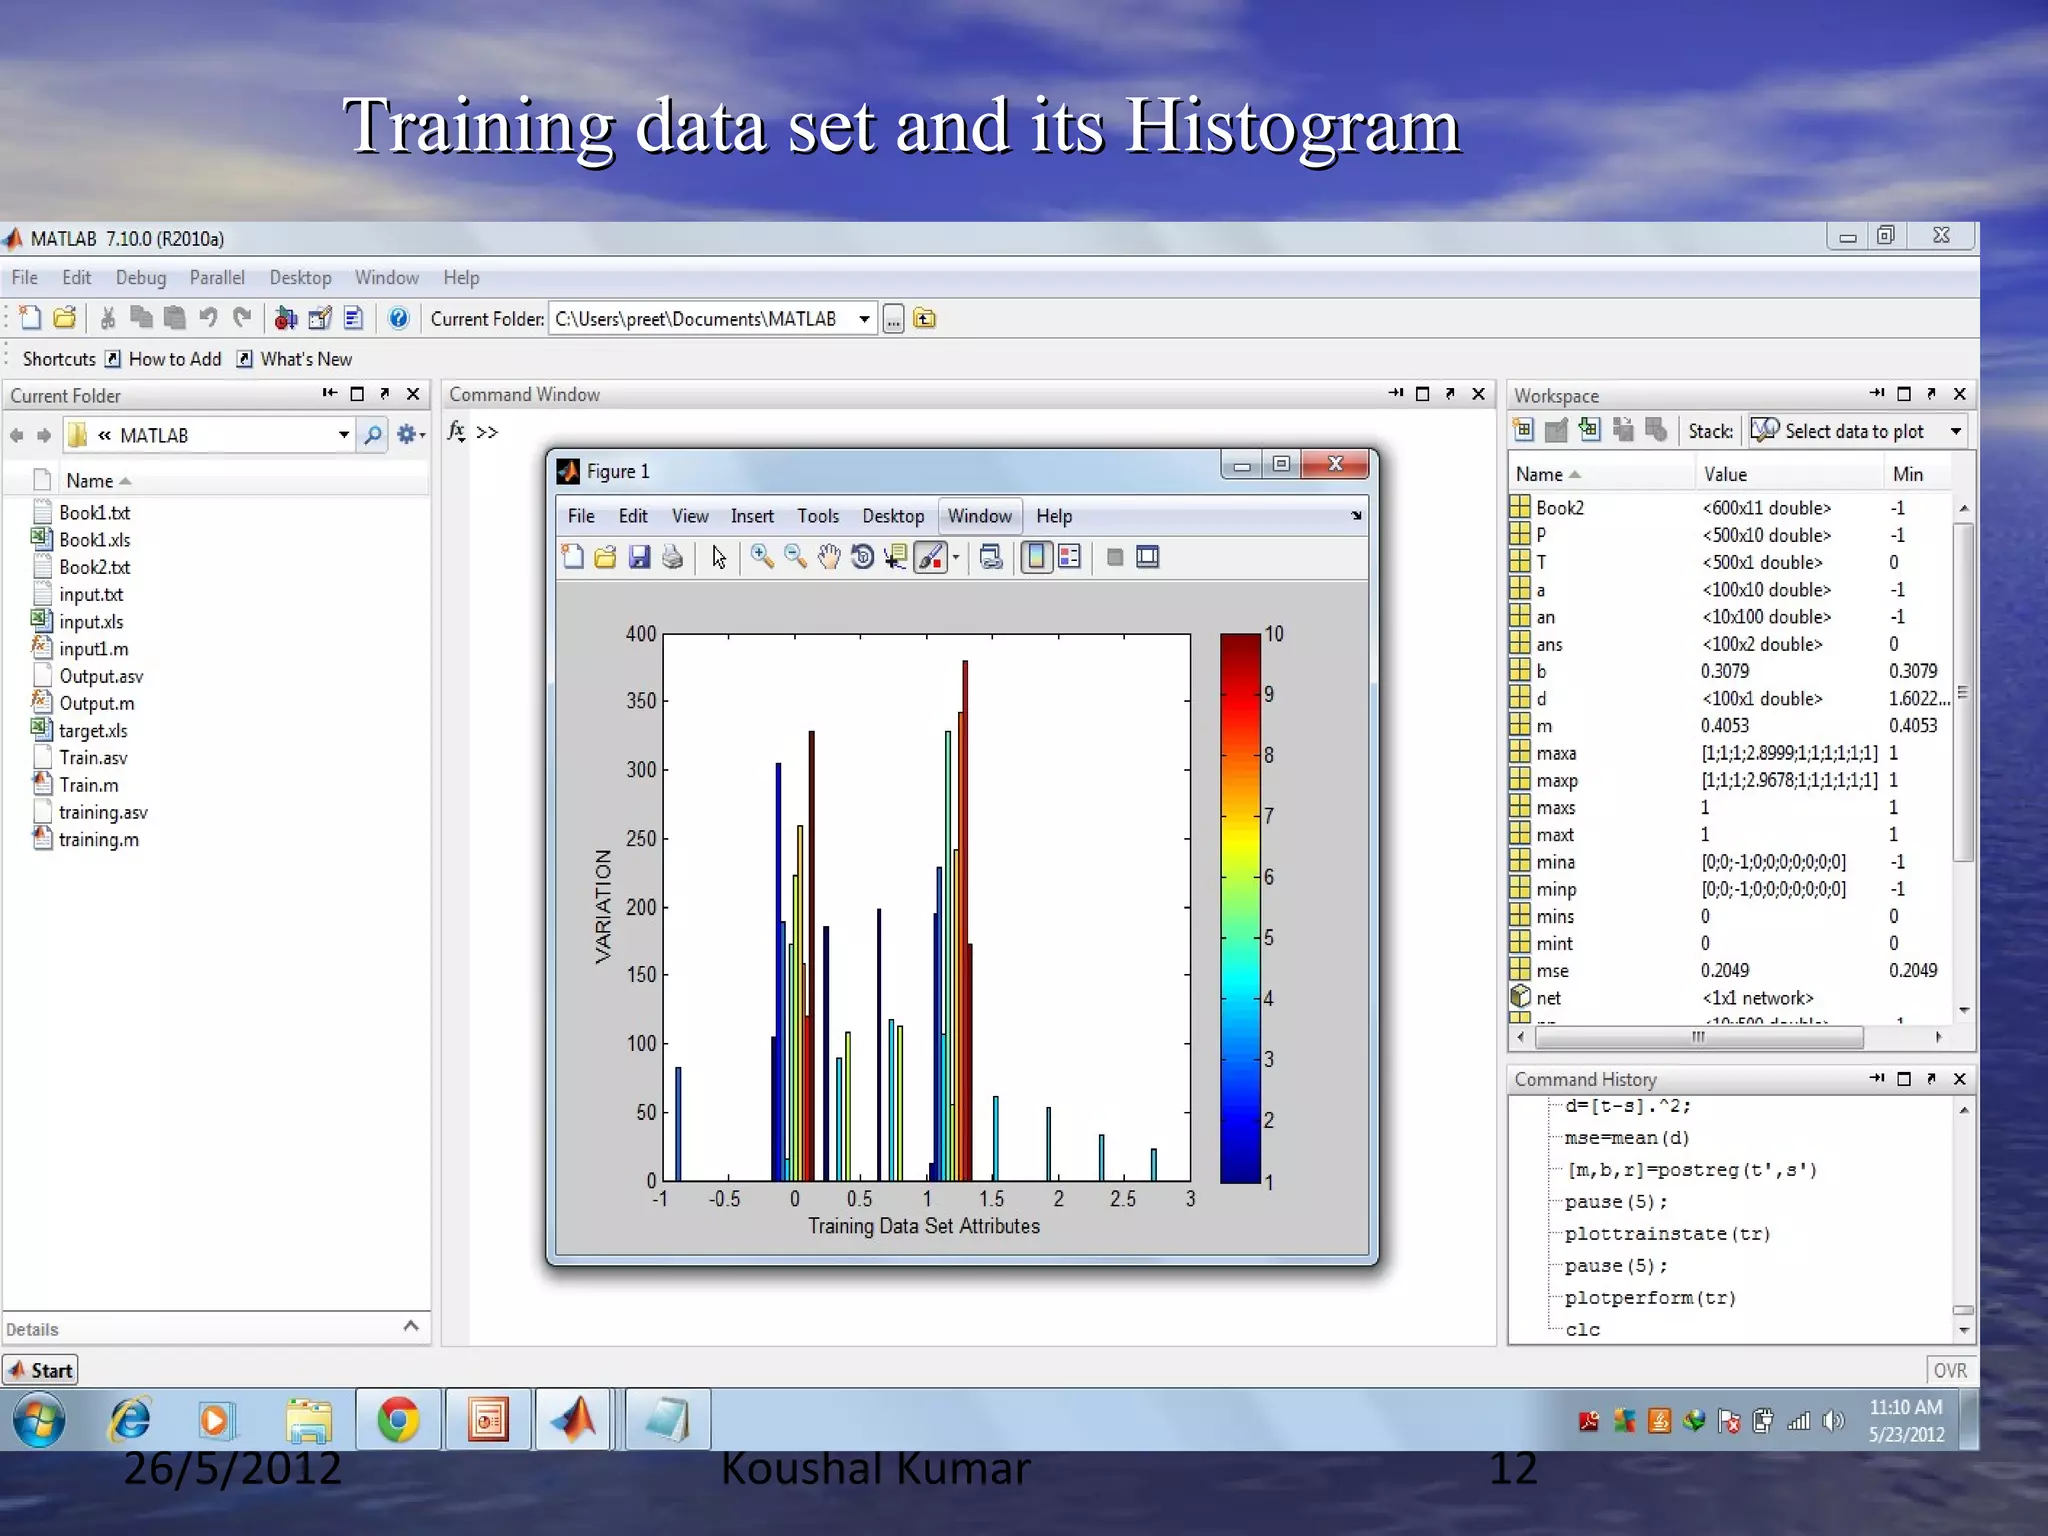The height and width of the screenshot is (1536, 2048).
Task: Click the search magnifier in Current Folder panel
Action: click(373, 435)
